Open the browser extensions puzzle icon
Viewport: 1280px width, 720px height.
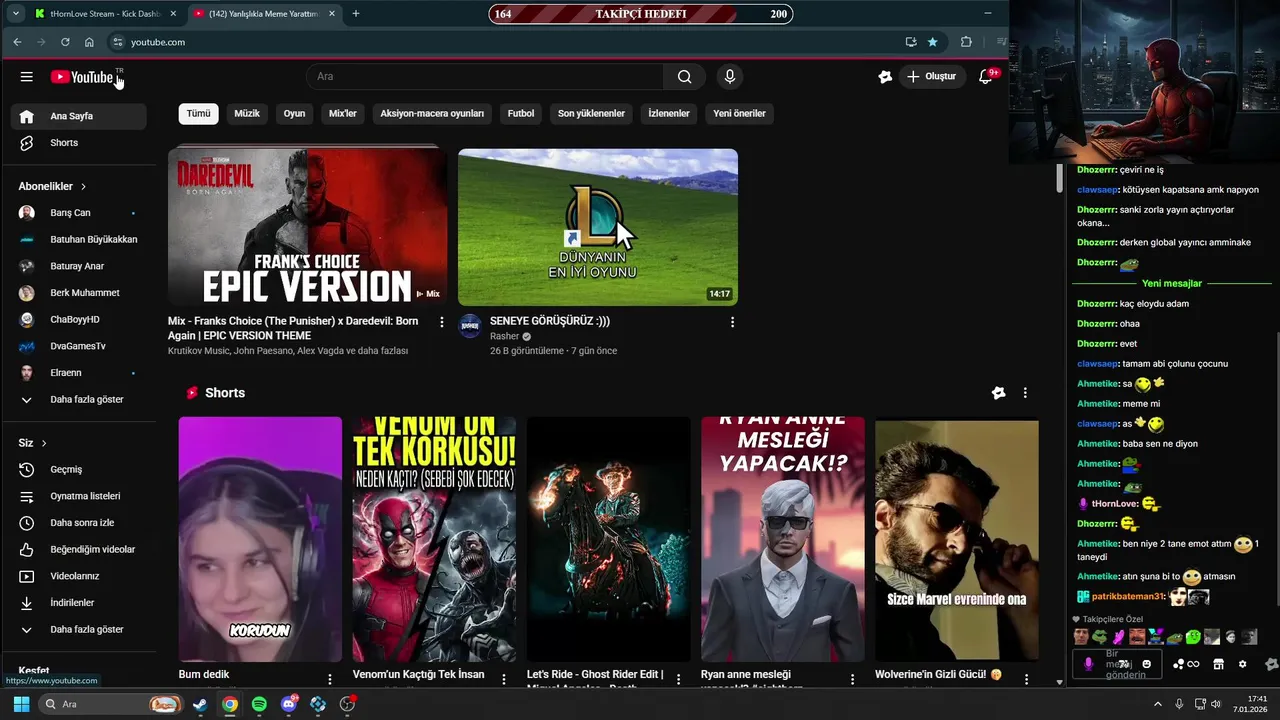pos(966,42)
